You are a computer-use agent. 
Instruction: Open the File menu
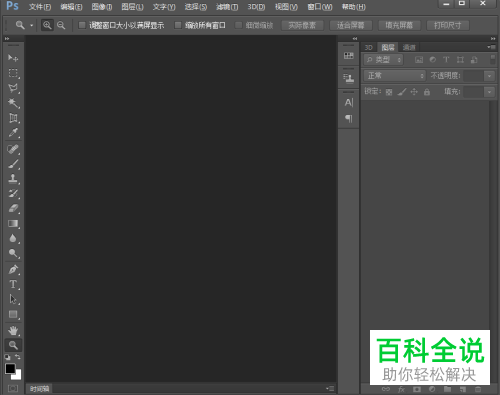click(39, 7)
